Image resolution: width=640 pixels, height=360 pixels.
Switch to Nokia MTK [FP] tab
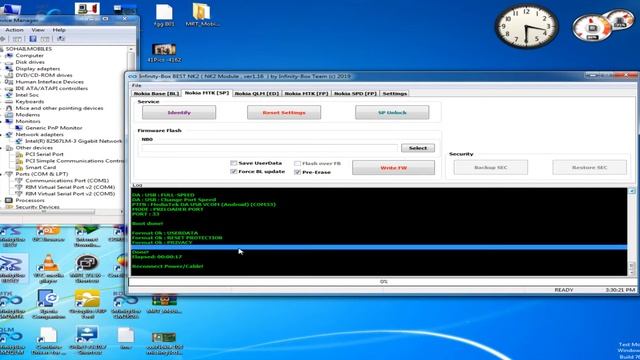(306, 93)
